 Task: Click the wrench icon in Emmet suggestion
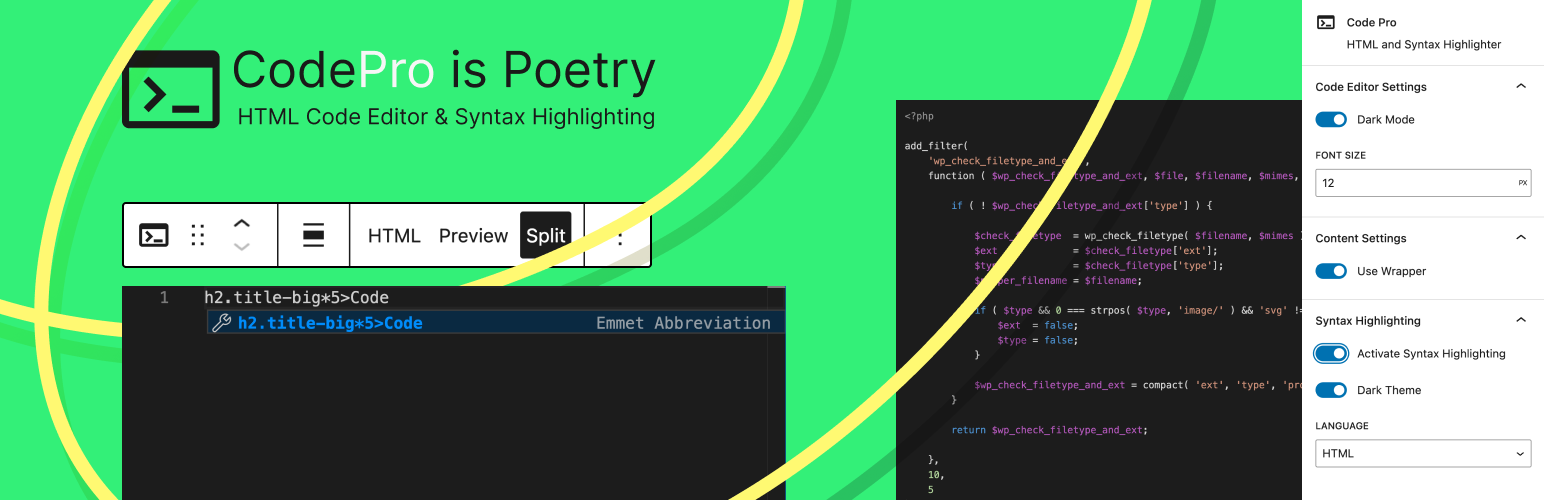click(223, 323)
